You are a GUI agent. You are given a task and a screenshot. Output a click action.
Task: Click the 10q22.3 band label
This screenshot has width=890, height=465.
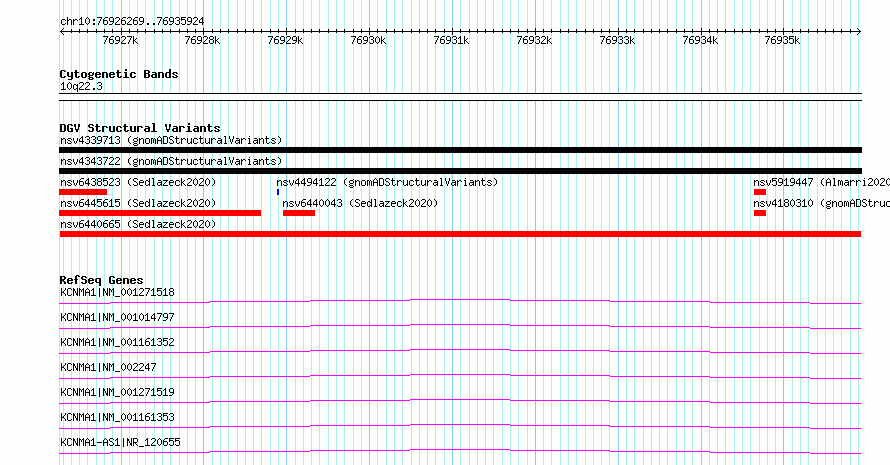click(x=81, y=86)
